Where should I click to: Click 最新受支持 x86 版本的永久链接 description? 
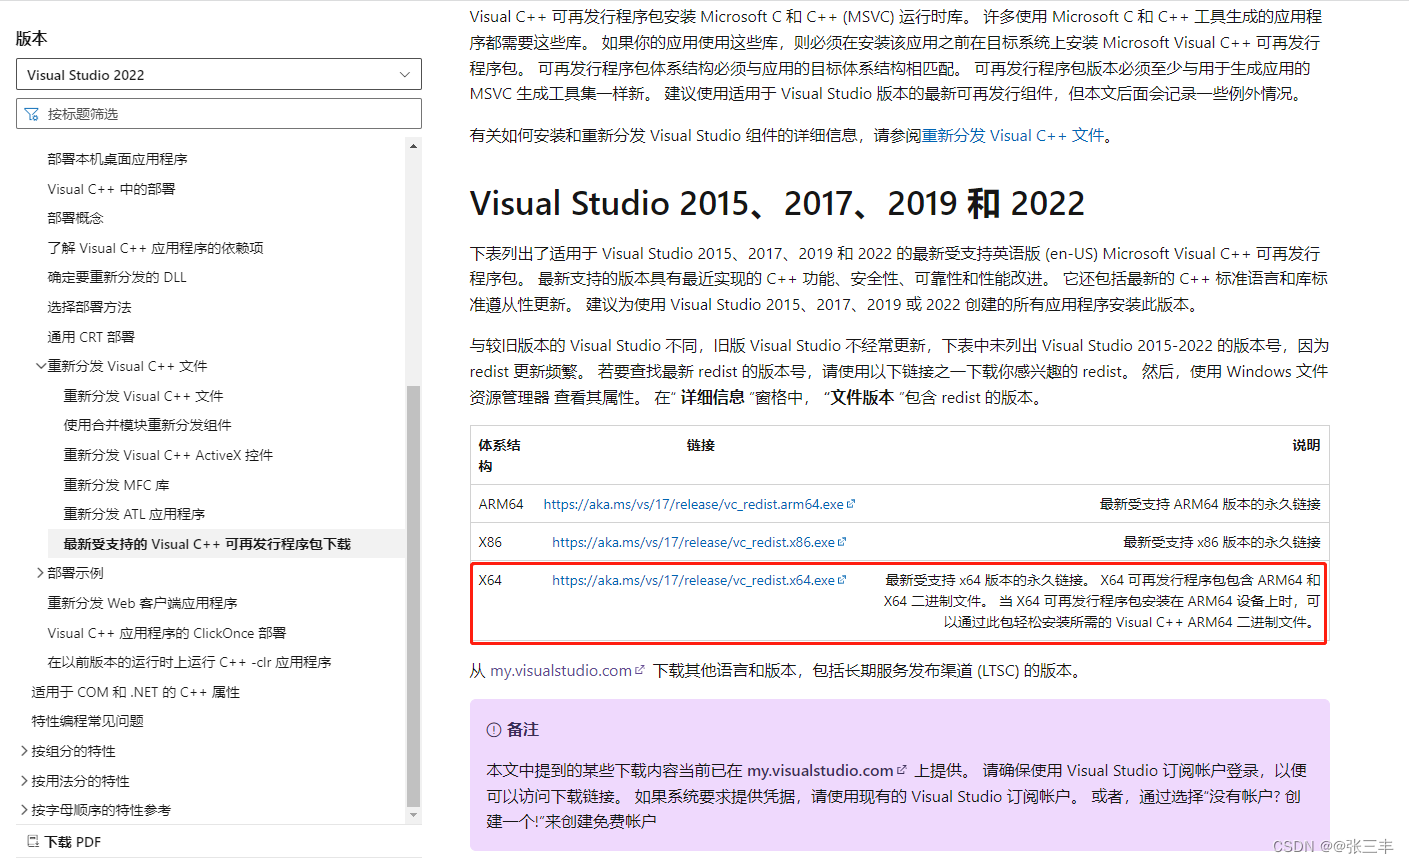click(x=1222, y=542)
